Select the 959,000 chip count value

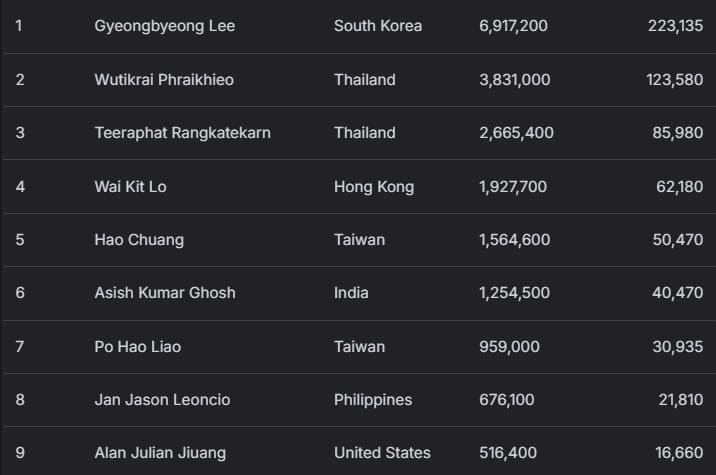[x=509, y=347]
